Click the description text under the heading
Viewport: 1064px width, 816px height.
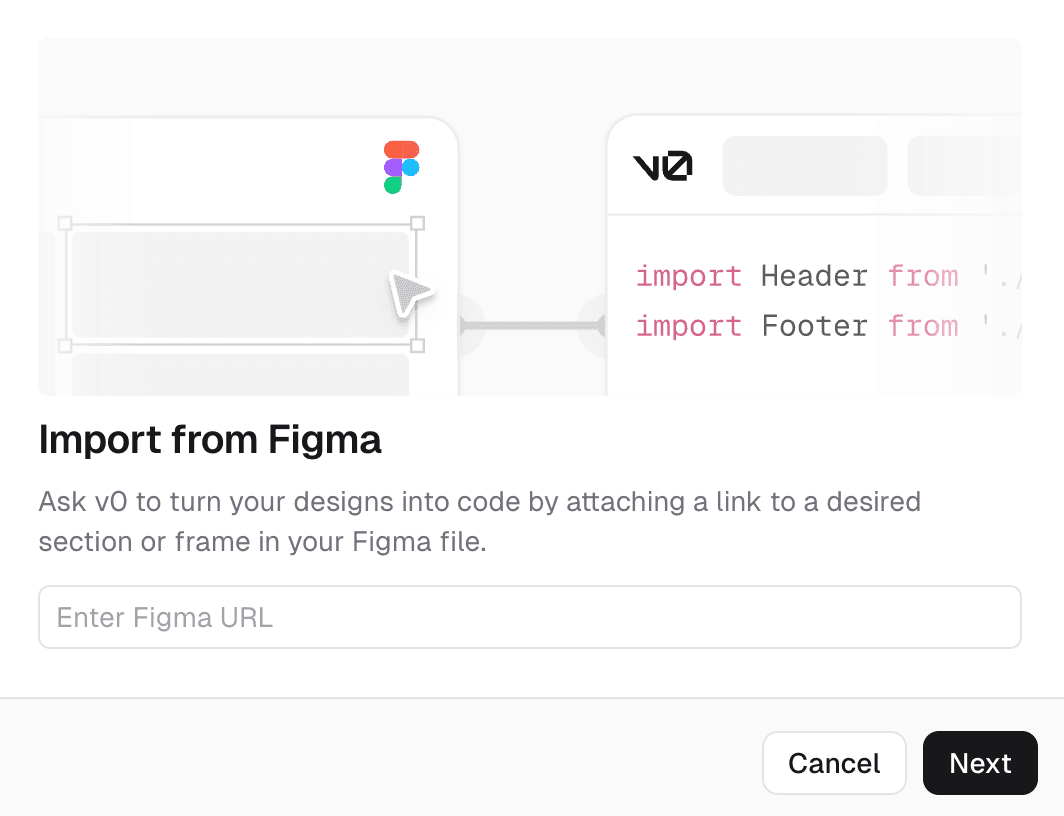tap(479, 521)
